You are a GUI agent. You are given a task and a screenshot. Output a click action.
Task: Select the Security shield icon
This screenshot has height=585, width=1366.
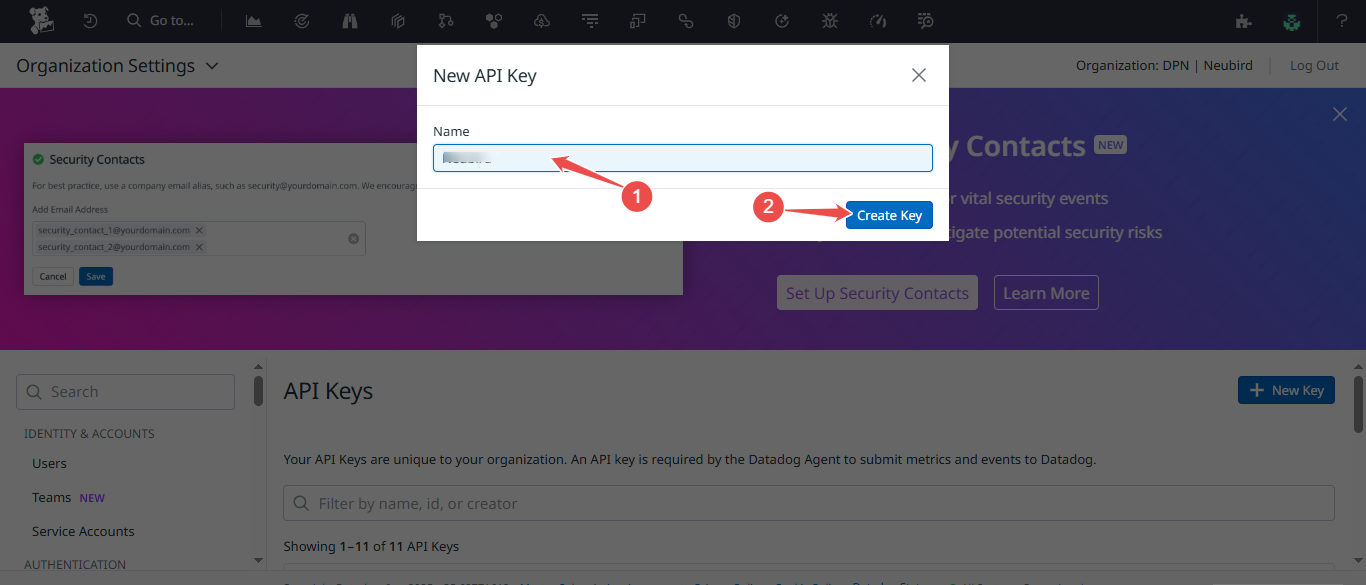pyautogui.click(x=733, y=20)
